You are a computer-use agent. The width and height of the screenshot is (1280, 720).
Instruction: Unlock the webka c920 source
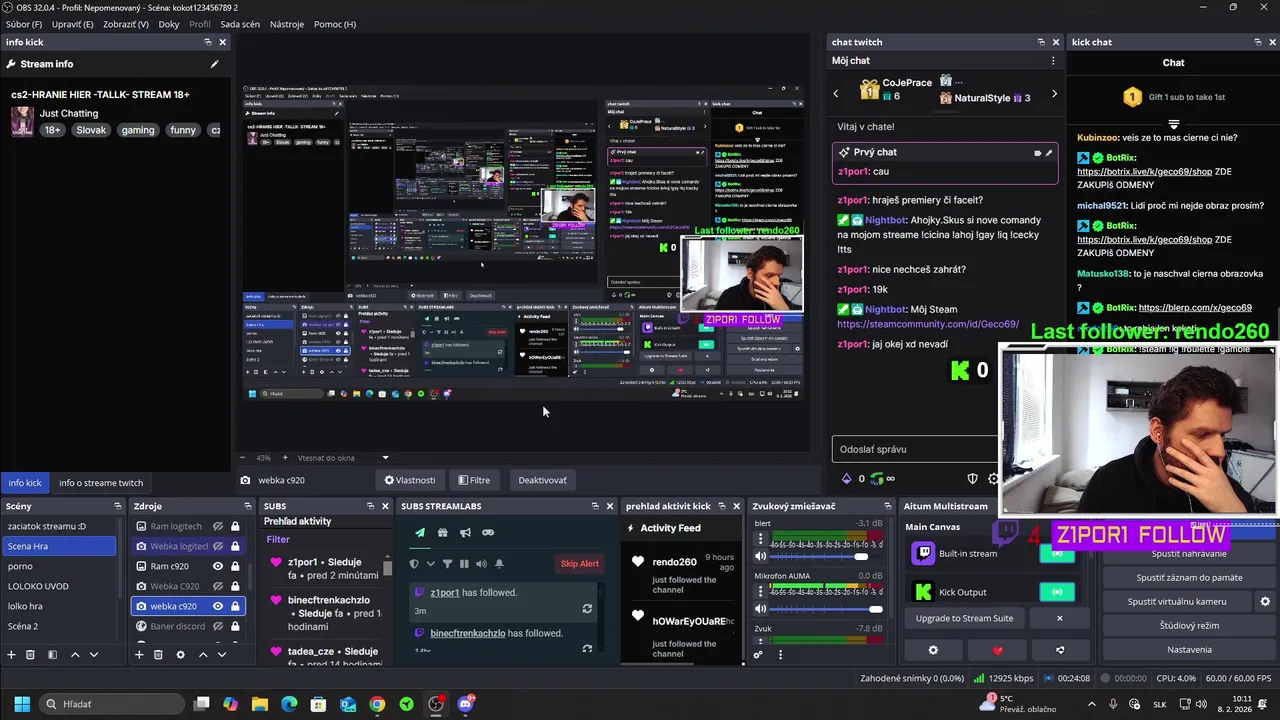tap(235, 606)
